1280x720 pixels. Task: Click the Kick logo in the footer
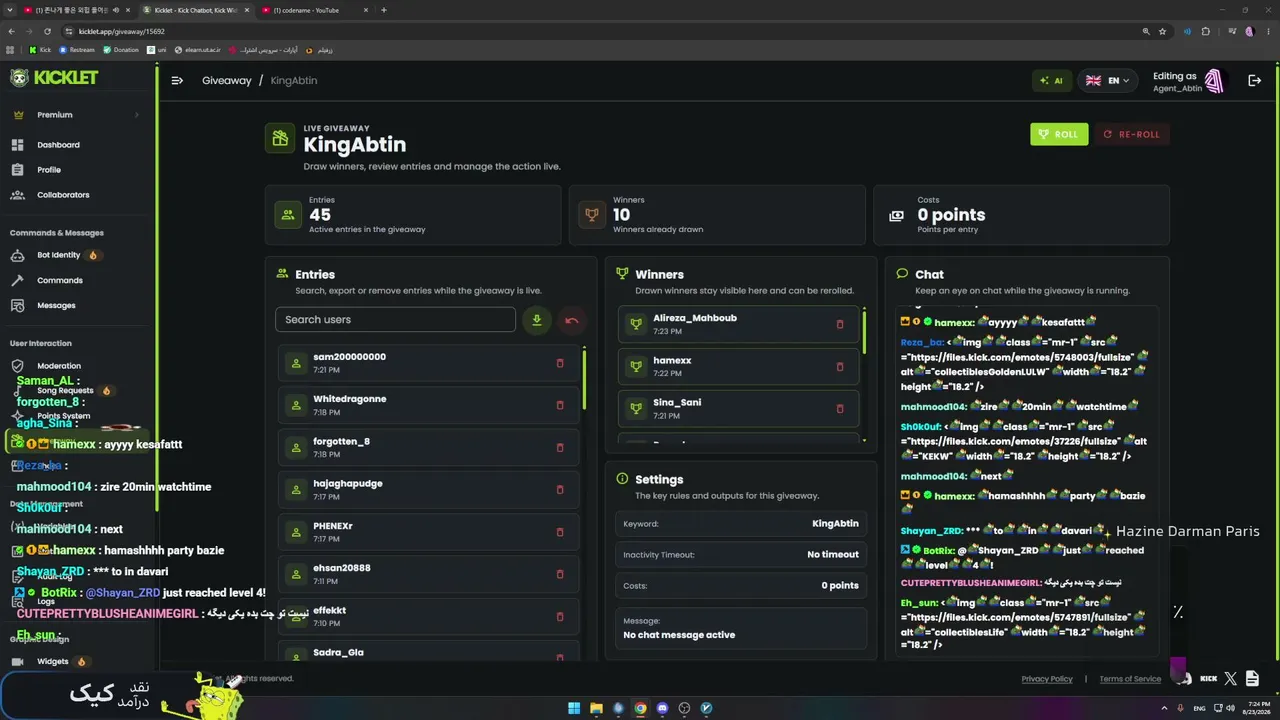[1208, 679]
